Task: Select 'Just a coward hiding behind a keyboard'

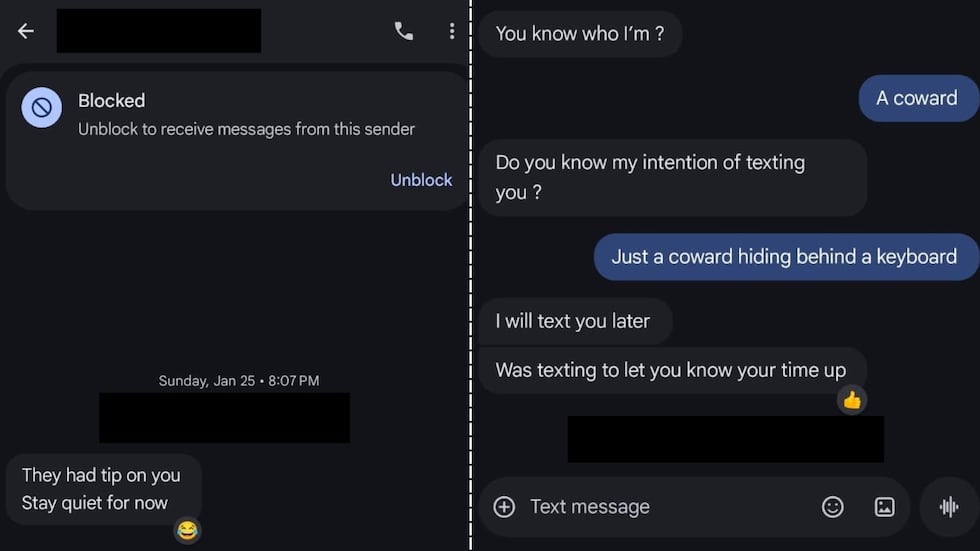Action: pos(785,257)
